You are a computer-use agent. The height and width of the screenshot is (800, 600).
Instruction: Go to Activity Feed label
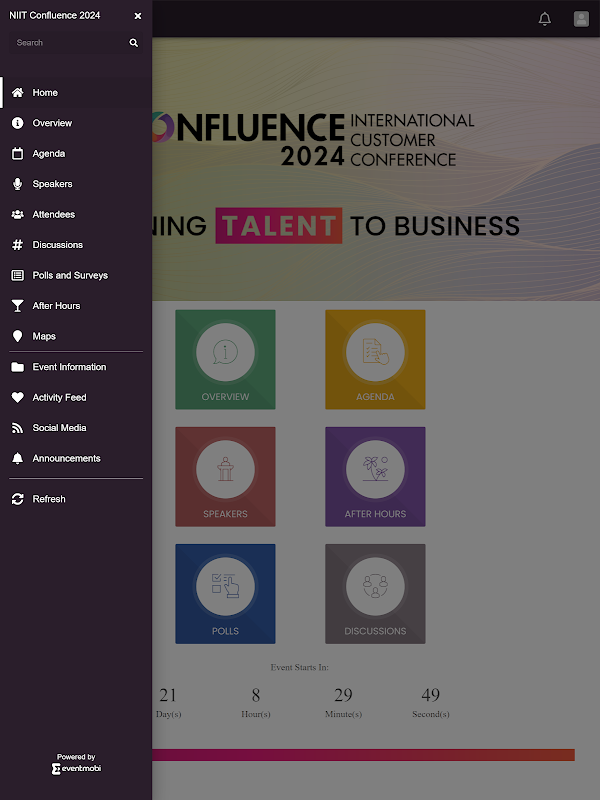(59, 397)
